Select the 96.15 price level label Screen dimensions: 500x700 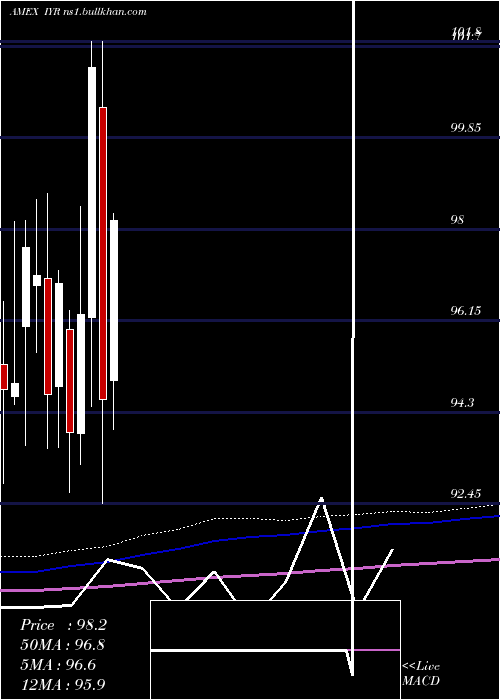click(x=466, y=311)
